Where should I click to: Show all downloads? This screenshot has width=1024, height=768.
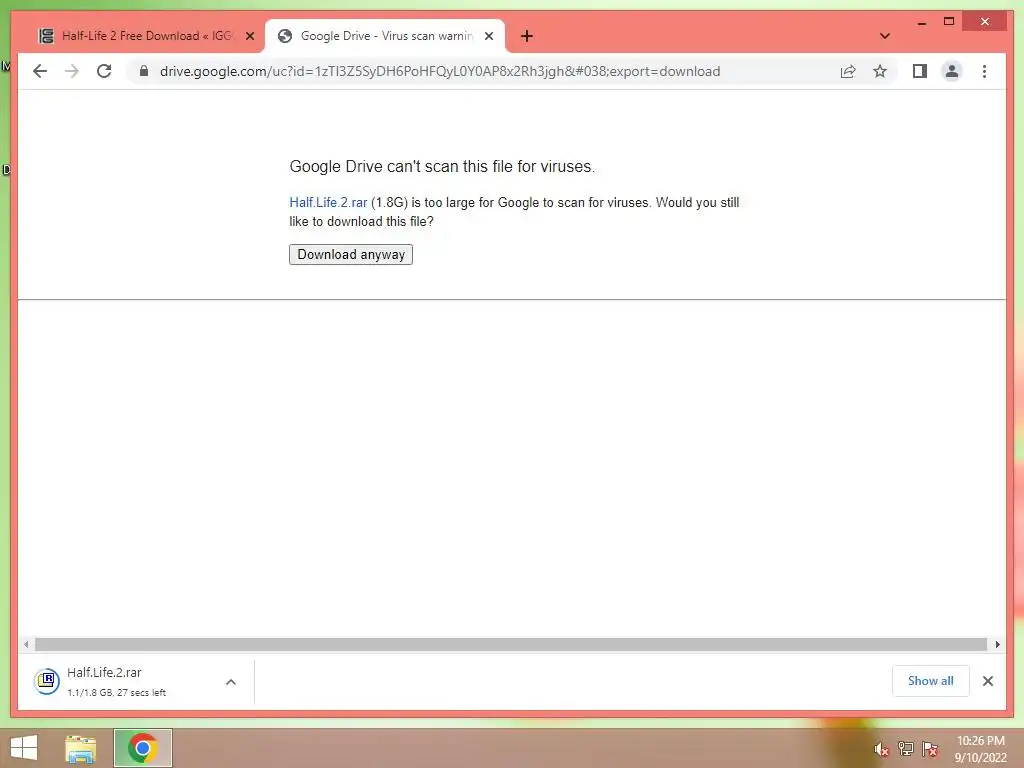931,680
